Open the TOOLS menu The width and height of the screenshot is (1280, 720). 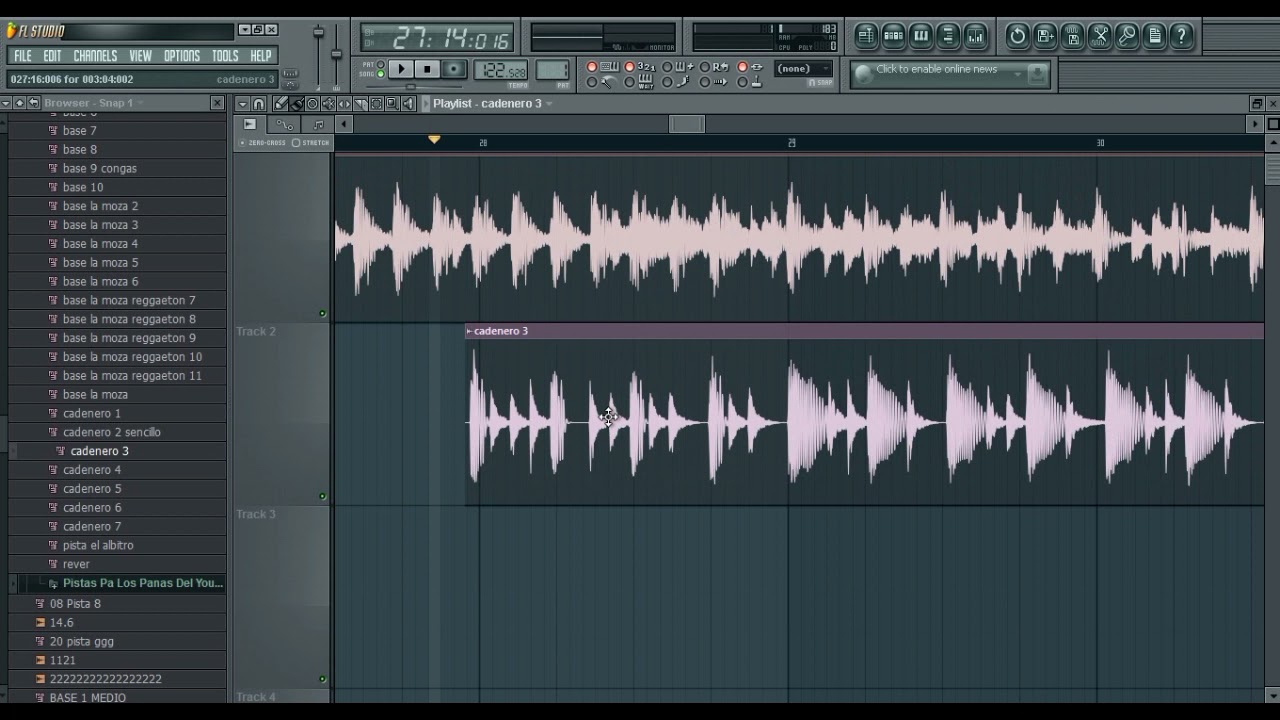[225, 56]
